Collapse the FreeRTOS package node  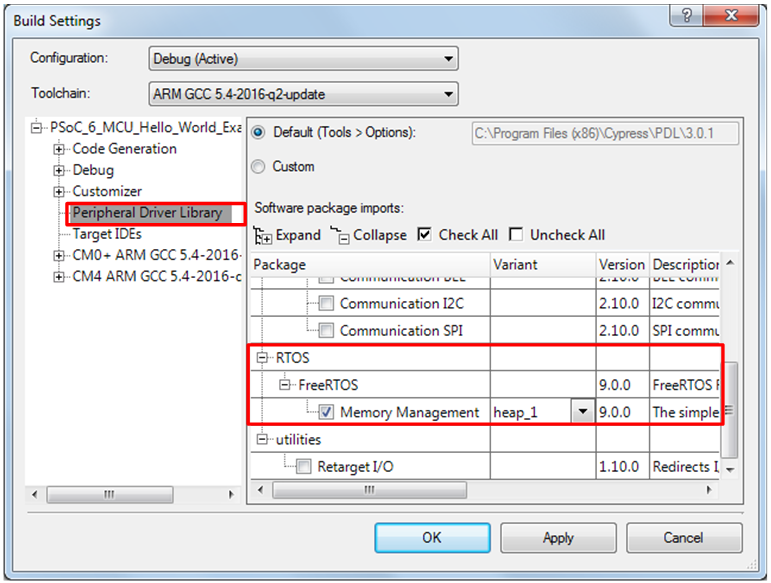click(x=285, y=384)
